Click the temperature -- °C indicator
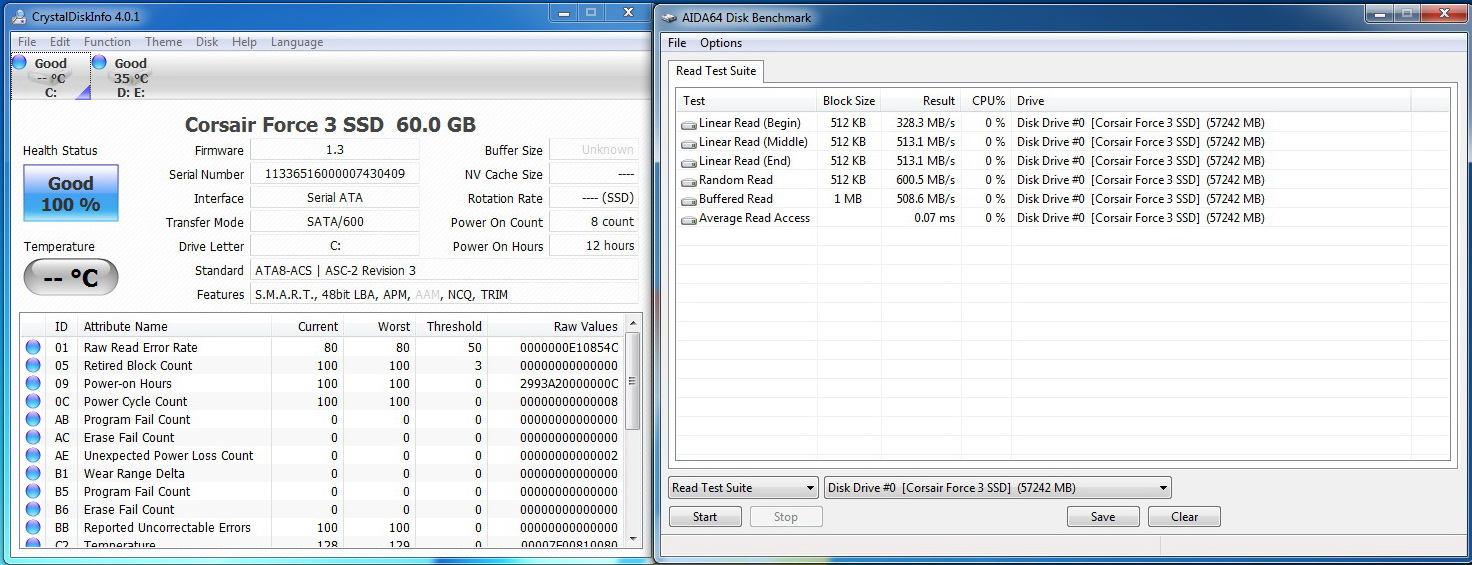The width and height of the screenshot is (1472, 565). [71, 277]
